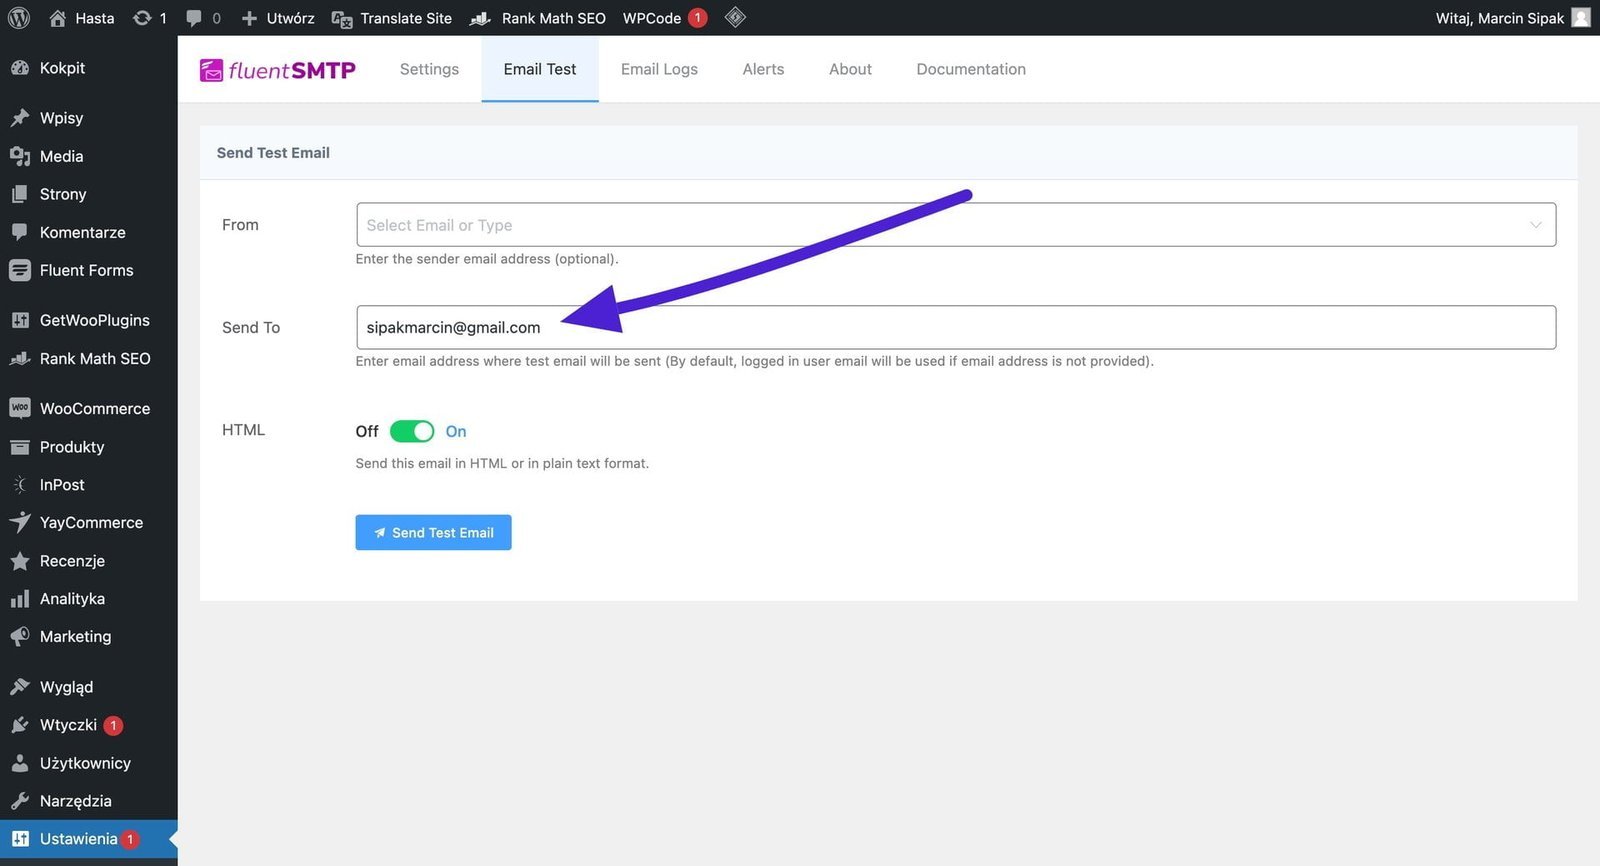Click user avatar next to Marcin Sipak
This screenshot has height=866, width=1600.
1581,18
